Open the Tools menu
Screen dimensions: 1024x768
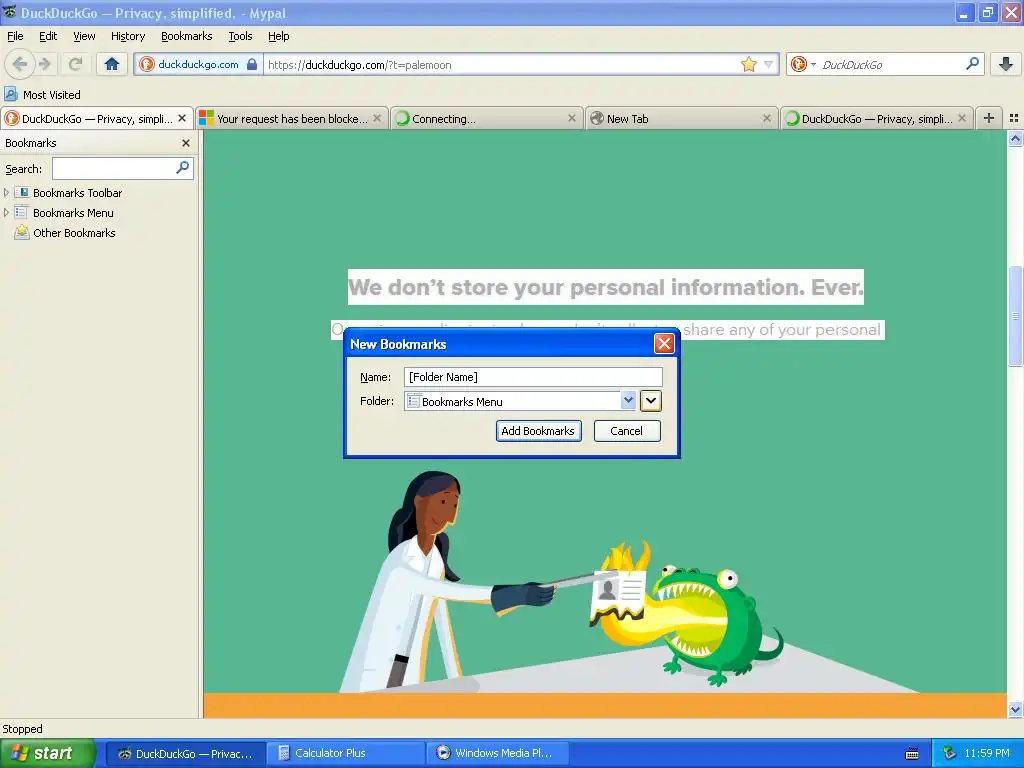coord(240,37)
